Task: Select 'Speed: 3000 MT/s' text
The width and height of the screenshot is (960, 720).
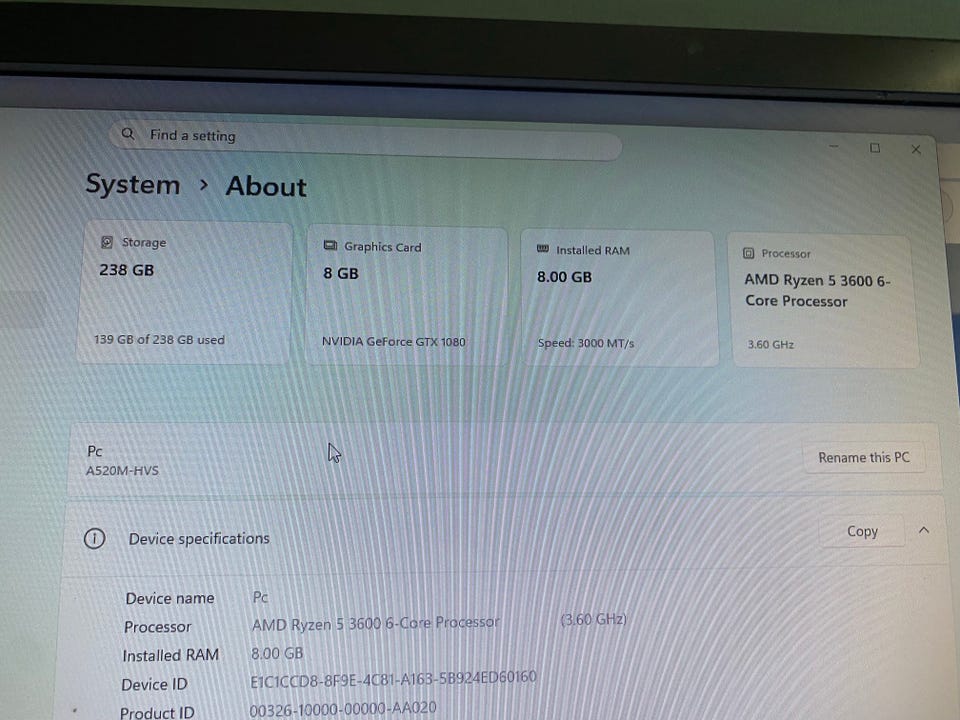Action: coord(586,343)
